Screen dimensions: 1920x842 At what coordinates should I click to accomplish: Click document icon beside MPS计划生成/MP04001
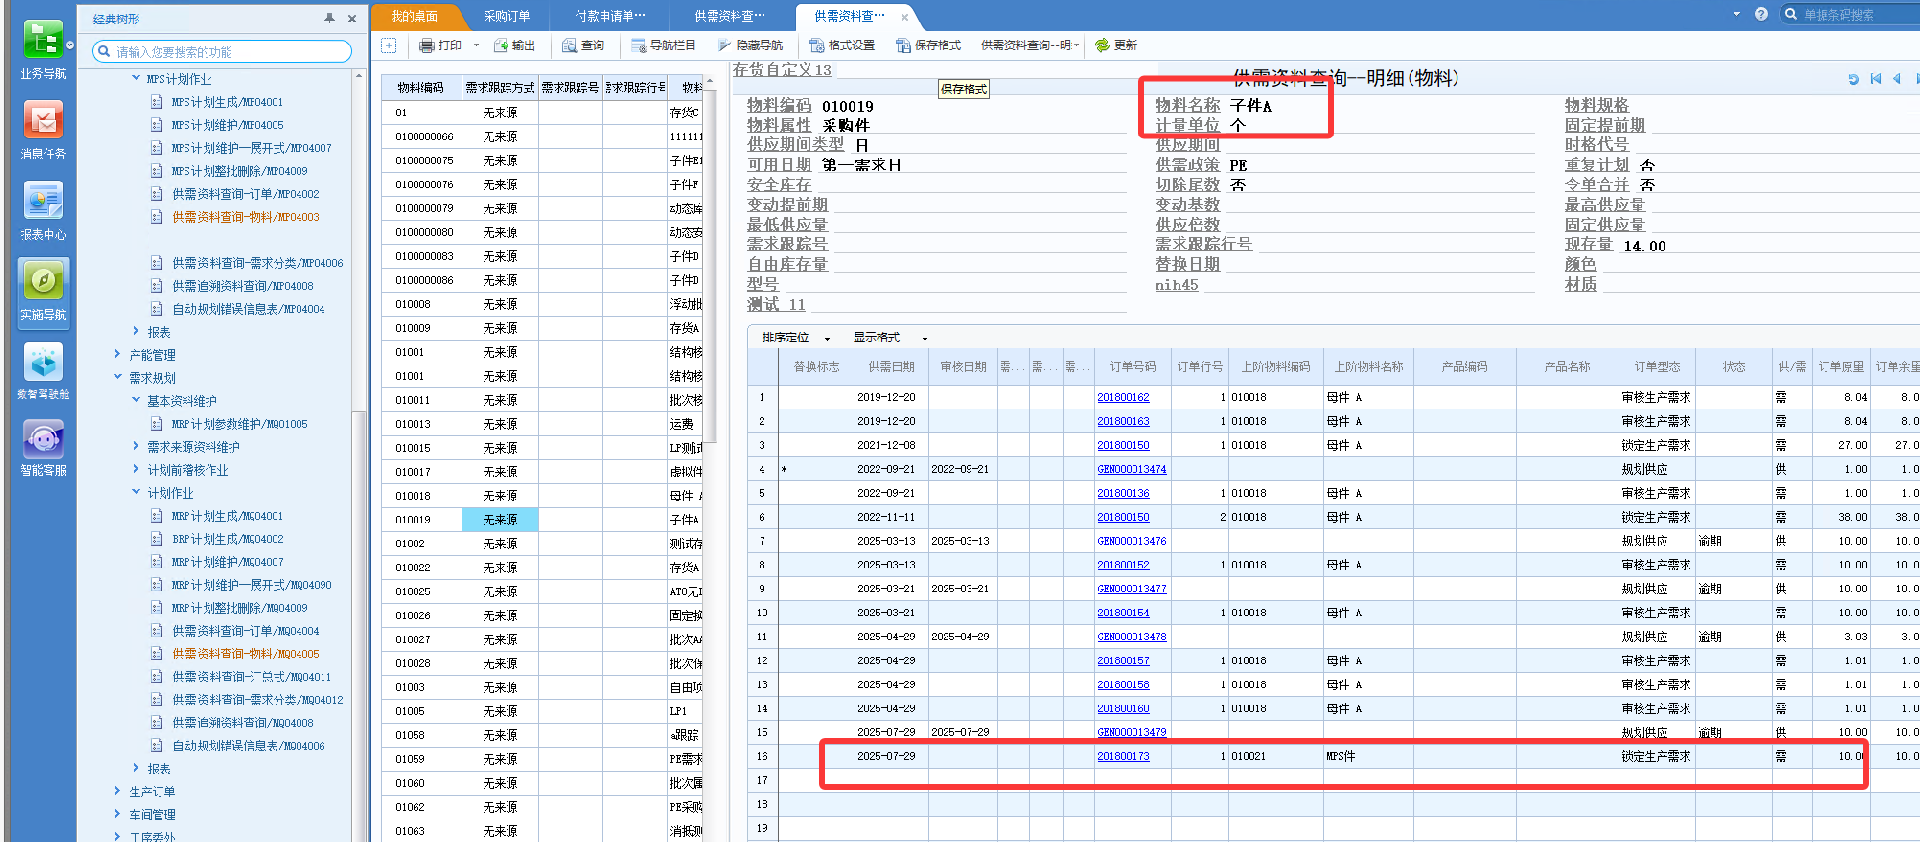point(156,102)
